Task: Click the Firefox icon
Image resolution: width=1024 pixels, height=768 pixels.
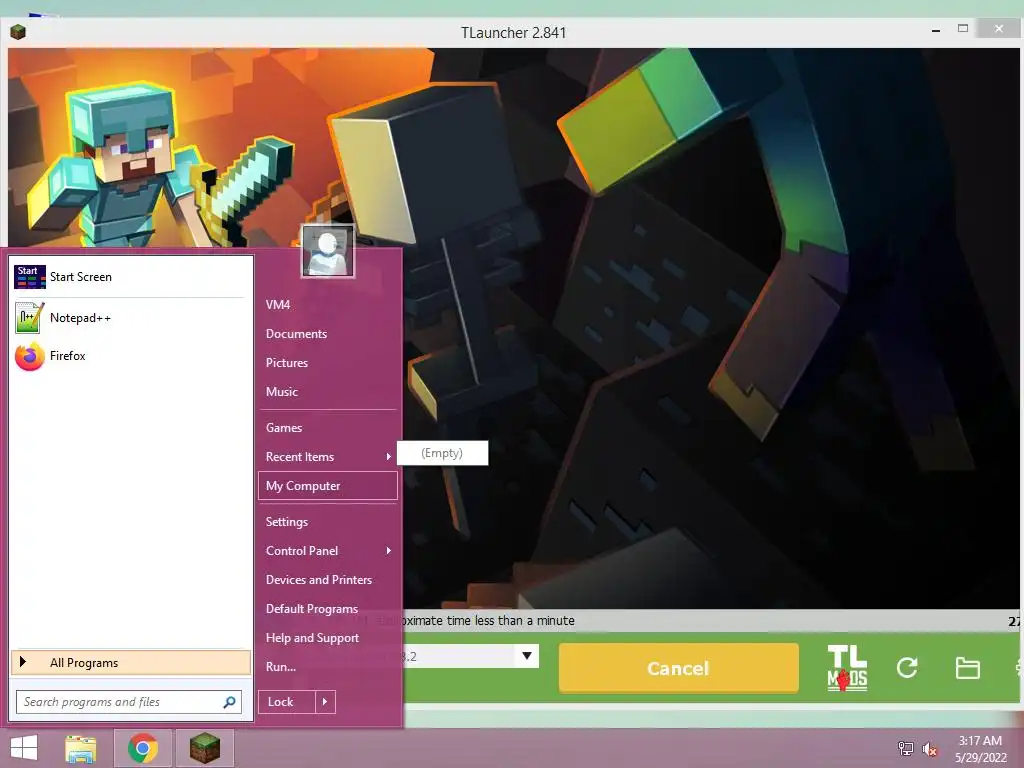Action: 30,357
